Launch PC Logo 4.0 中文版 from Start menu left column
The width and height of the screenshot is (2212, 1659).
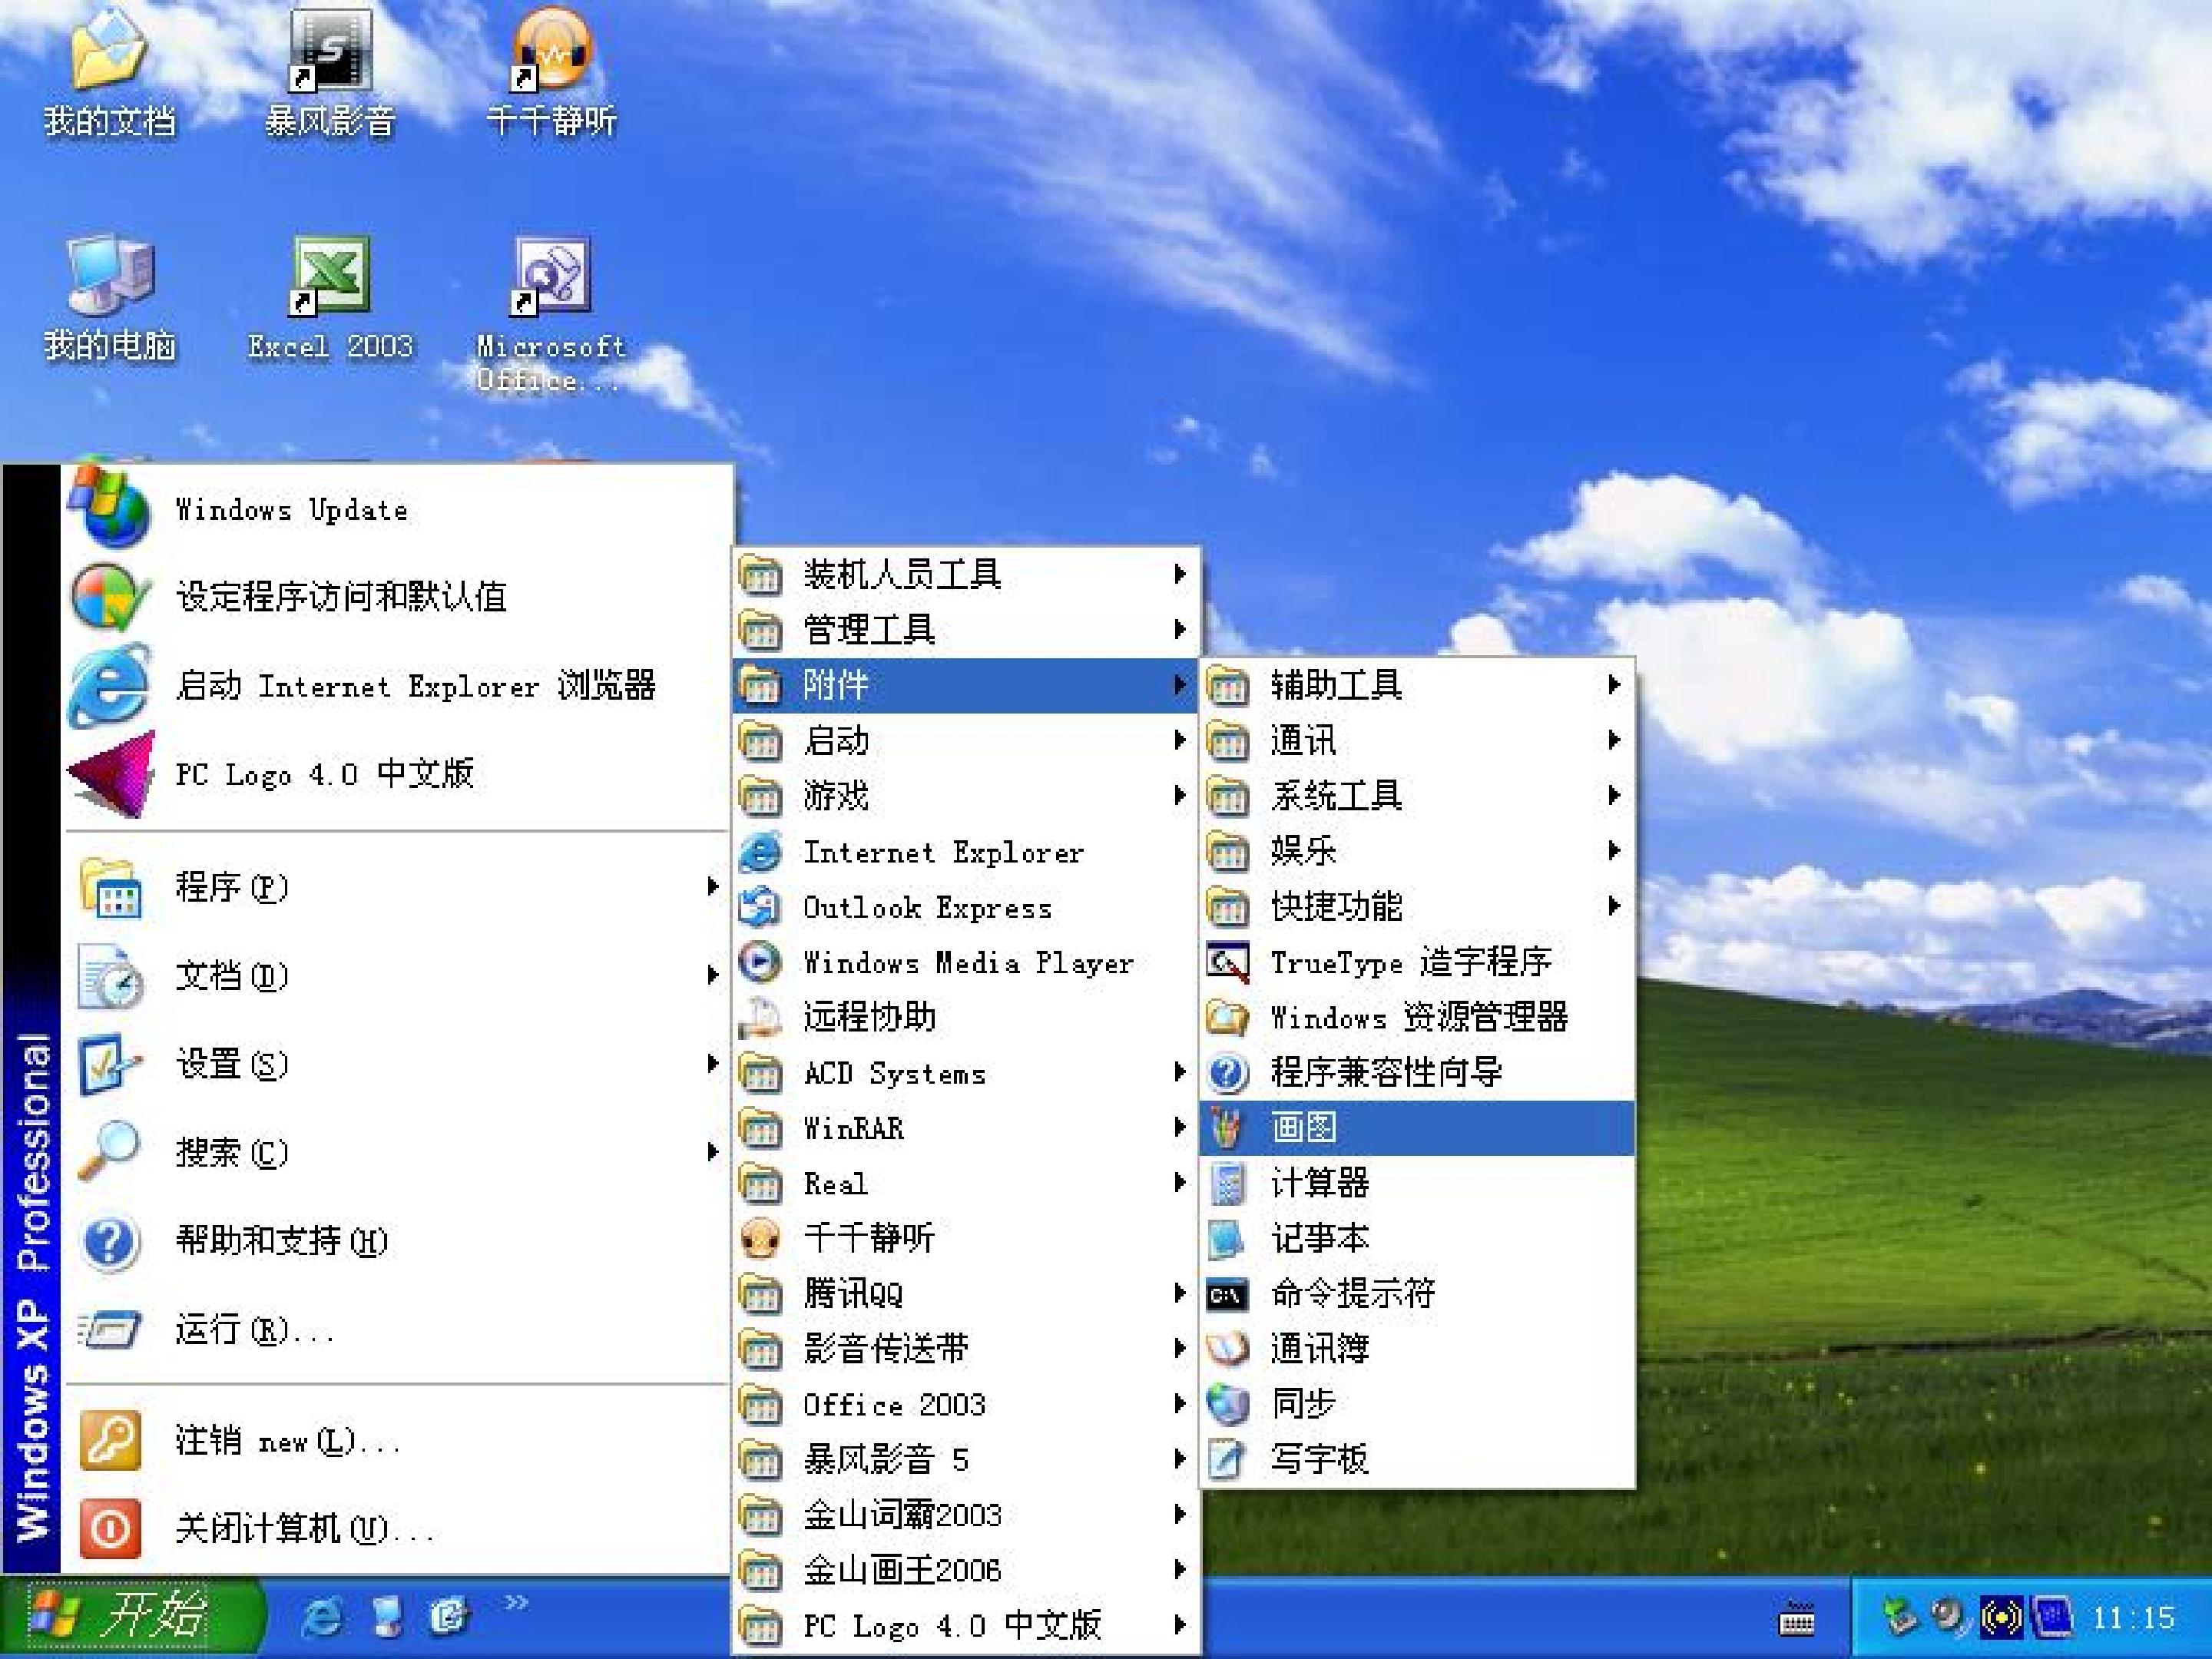click(x=397, y=774)
